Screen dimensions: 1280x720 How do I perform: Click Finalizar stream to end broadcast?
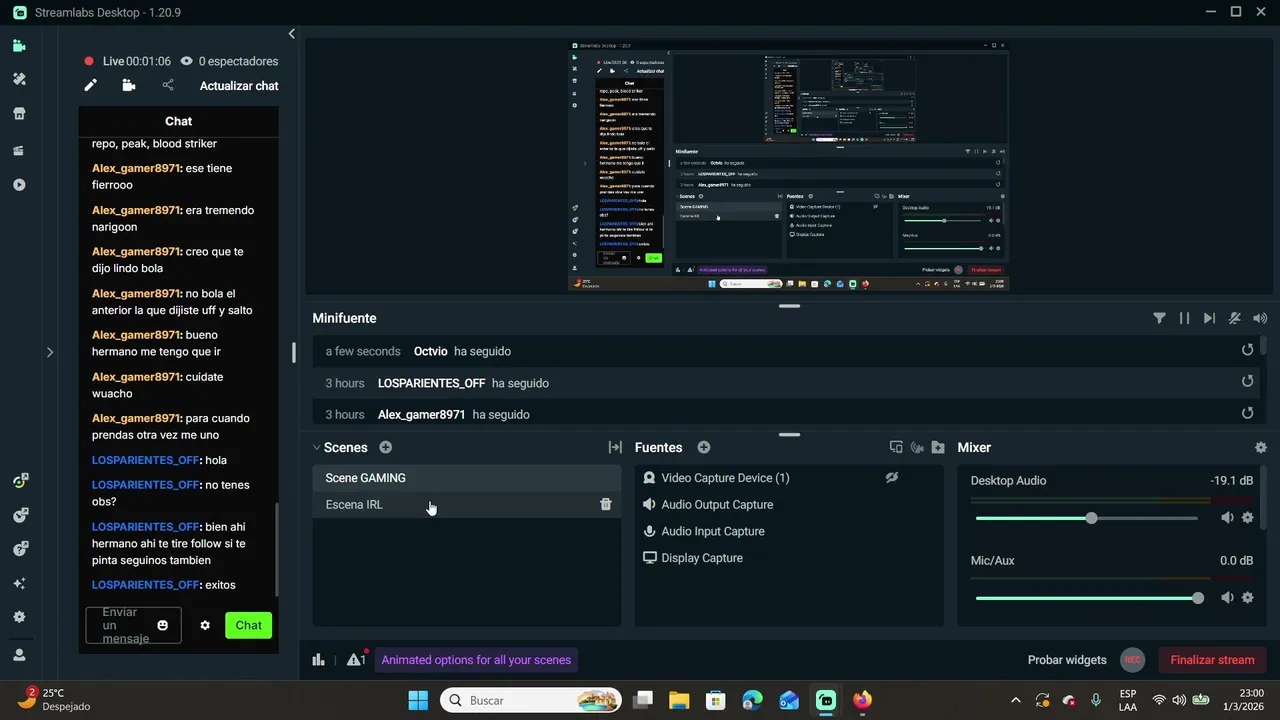coord(1212,660)
